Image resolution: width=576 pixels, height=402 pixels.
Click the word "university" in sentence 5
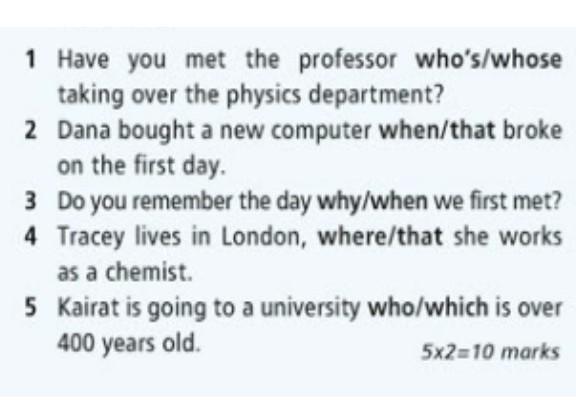(x=310, y=309)
